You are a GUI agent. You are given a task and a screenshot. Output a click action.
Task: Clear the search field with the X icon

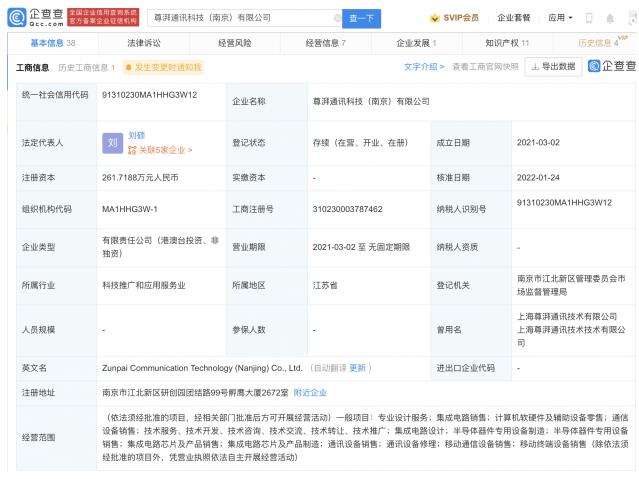click(x=337, y=18)
